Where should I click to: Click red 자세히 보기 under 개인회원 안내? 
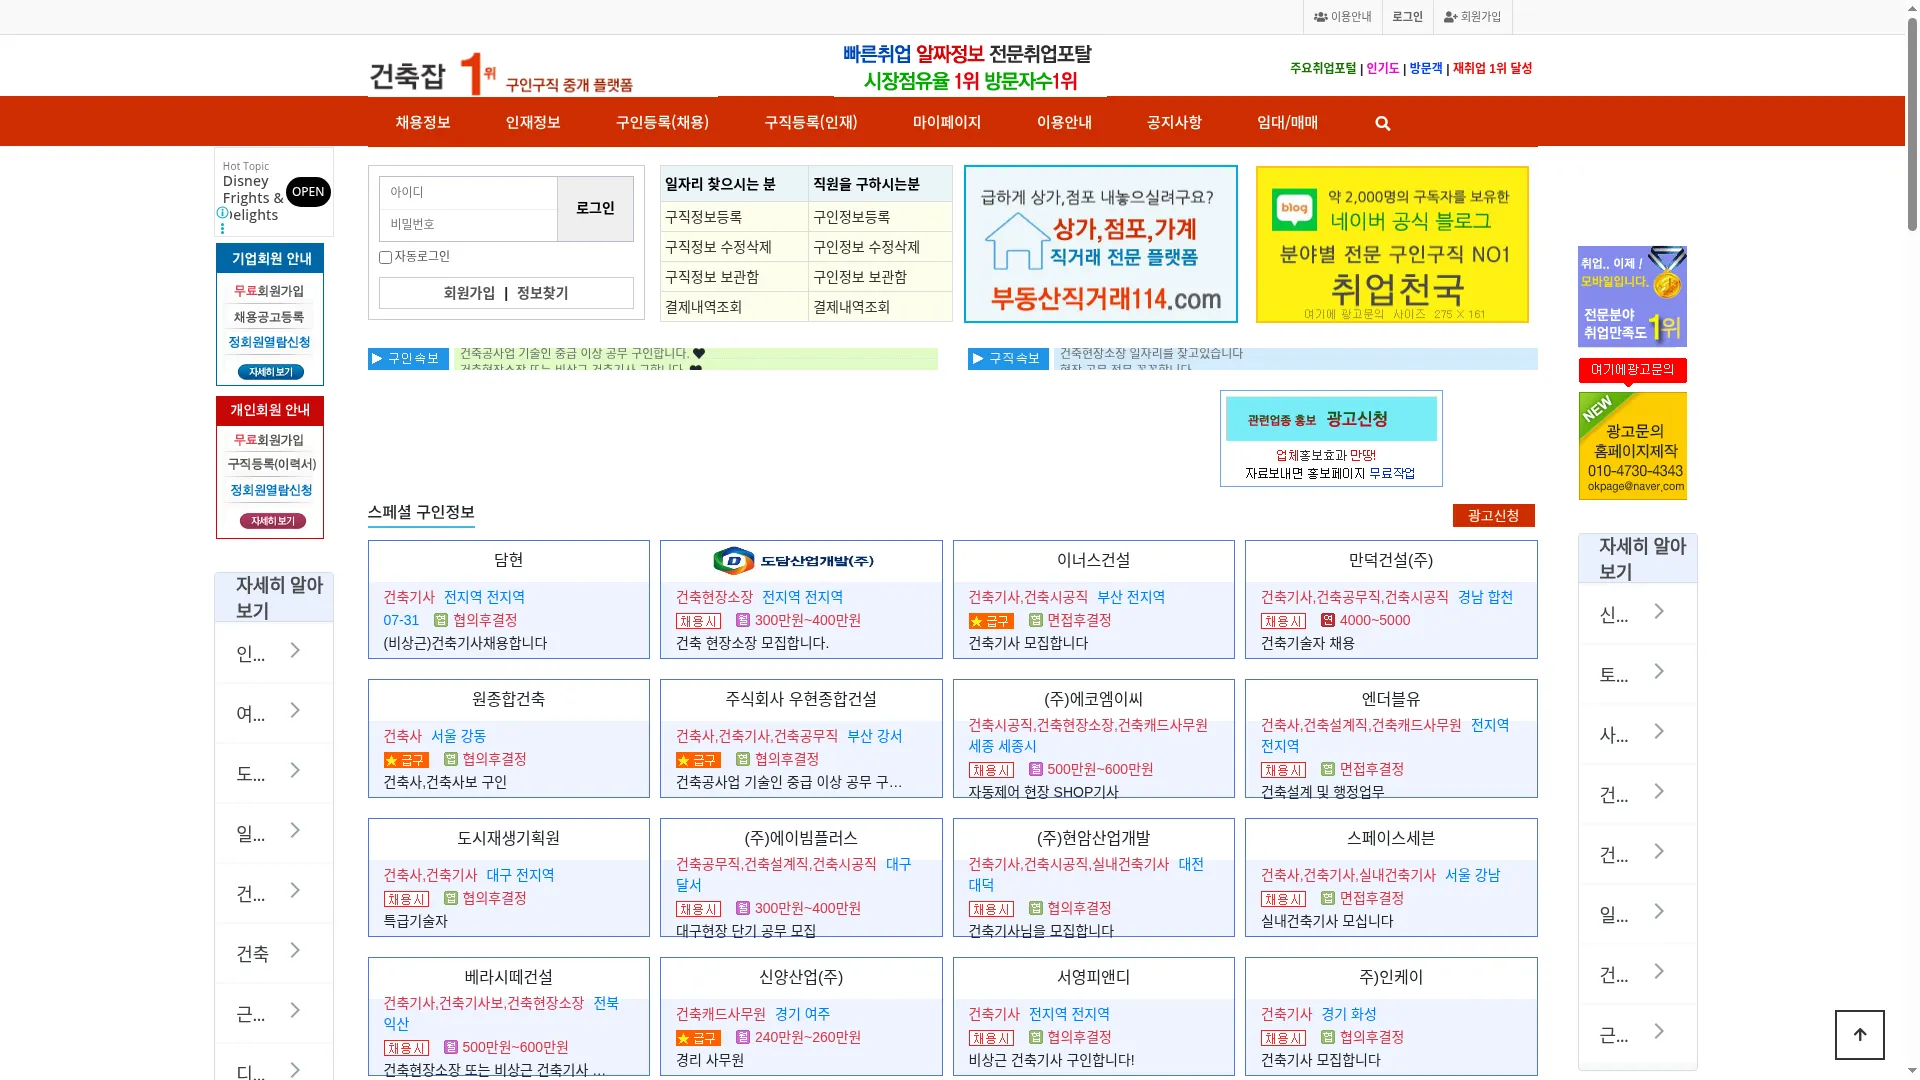tap(272, 521)
